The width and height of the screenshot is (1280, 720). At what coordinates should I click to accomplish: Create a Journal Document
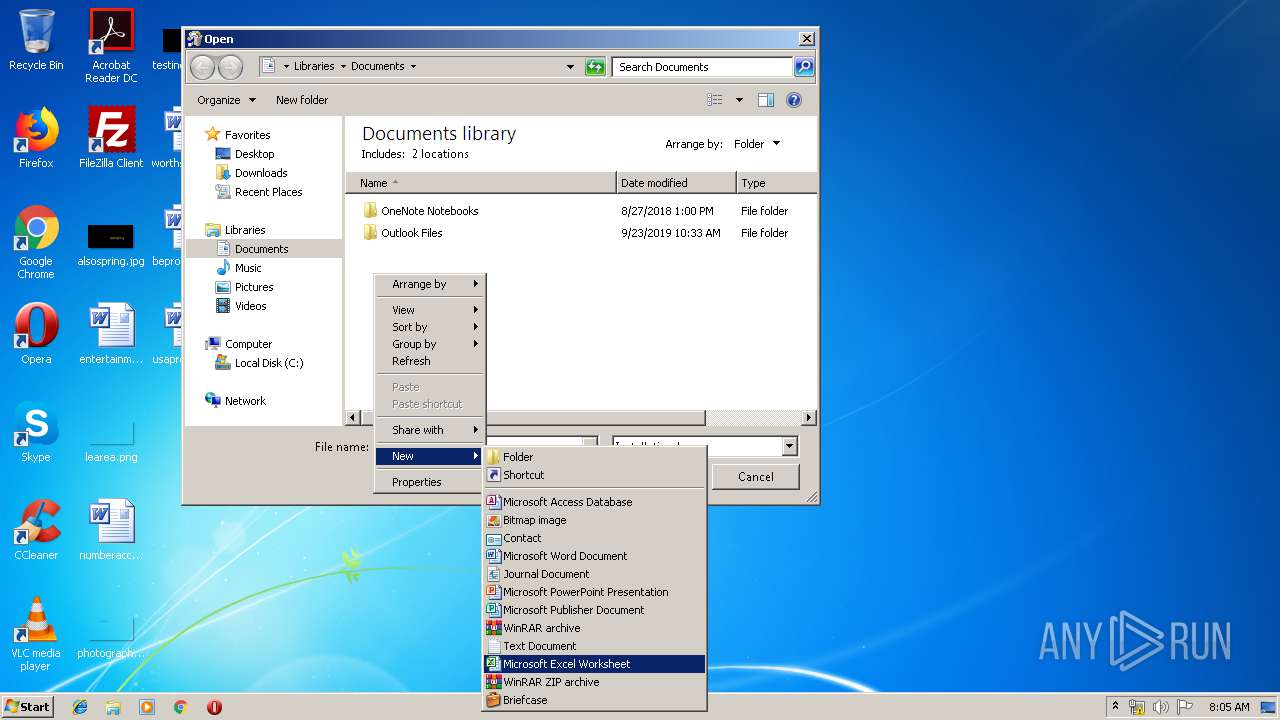(x=594, y=574)
